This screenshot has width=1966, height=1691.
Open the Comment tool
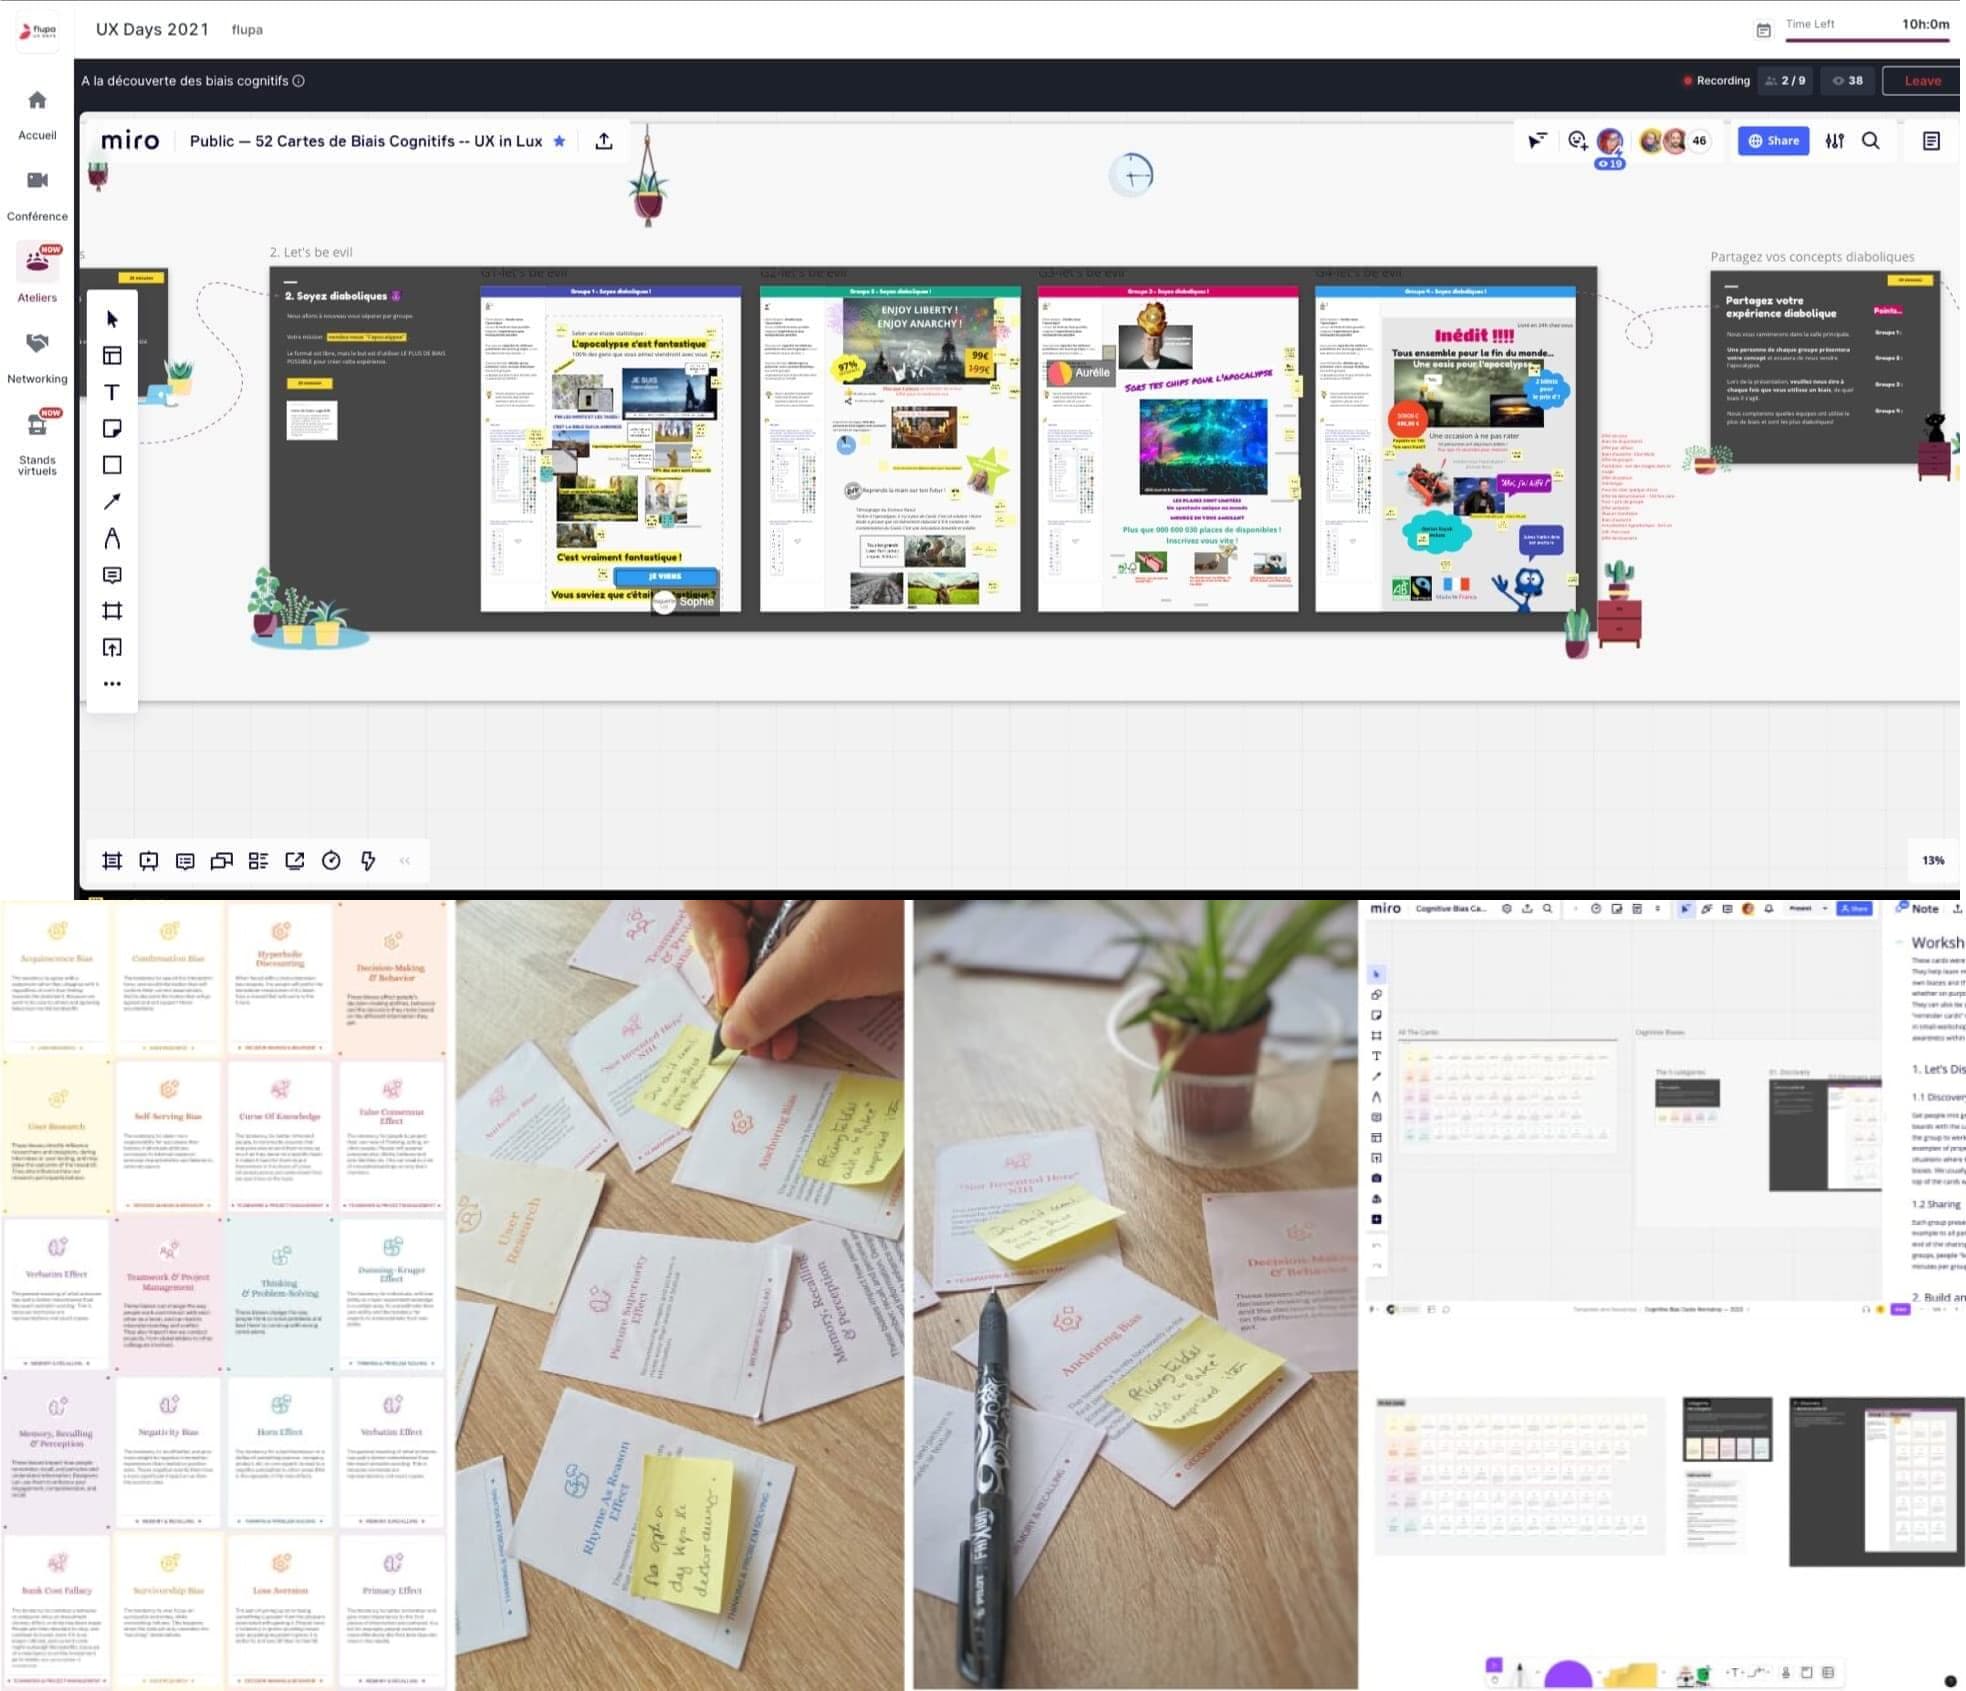click(112, 575)
